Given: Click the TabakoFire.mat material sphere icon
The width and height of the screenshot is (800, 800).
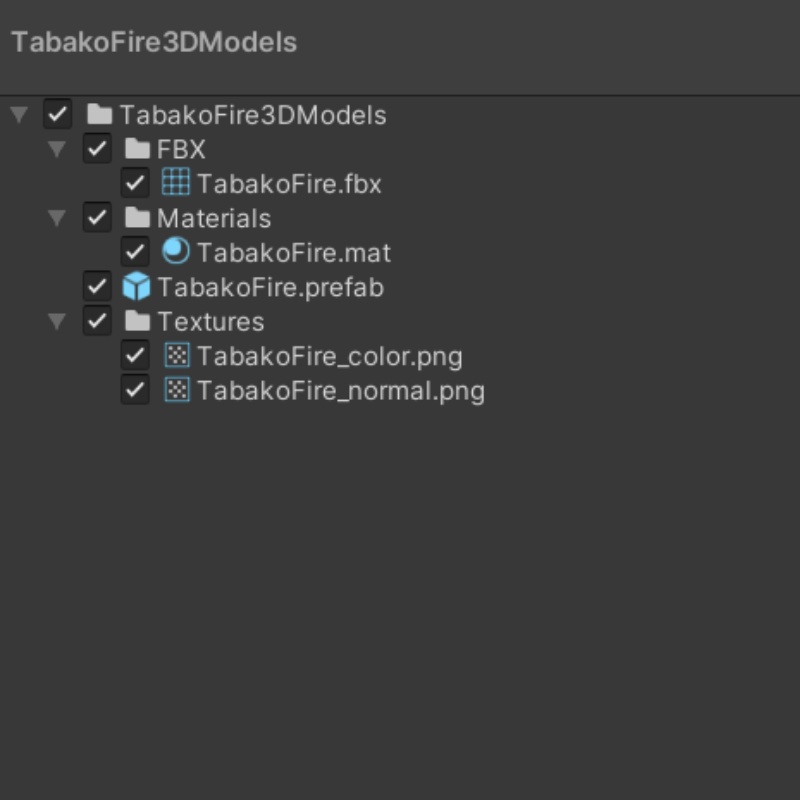Looking at the screenshot, I should (x=175, y=252).
